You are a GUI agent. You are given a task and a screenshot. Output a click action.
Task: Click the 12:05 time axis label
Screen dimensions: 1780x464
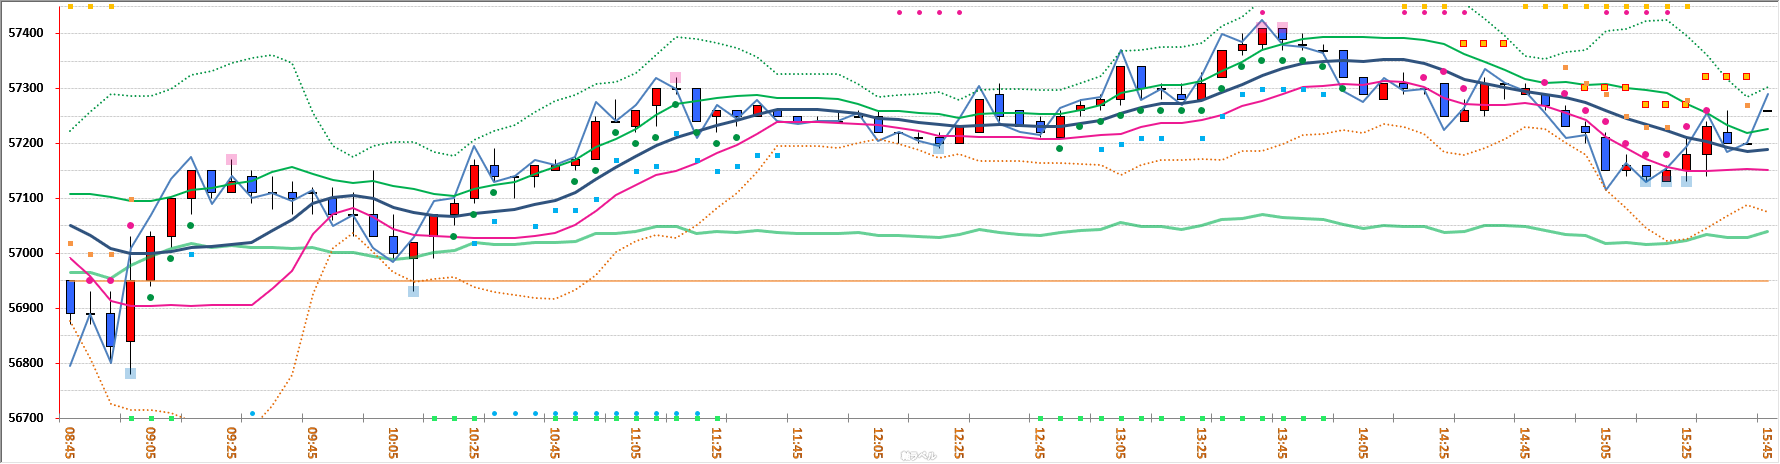coord(878,442)
